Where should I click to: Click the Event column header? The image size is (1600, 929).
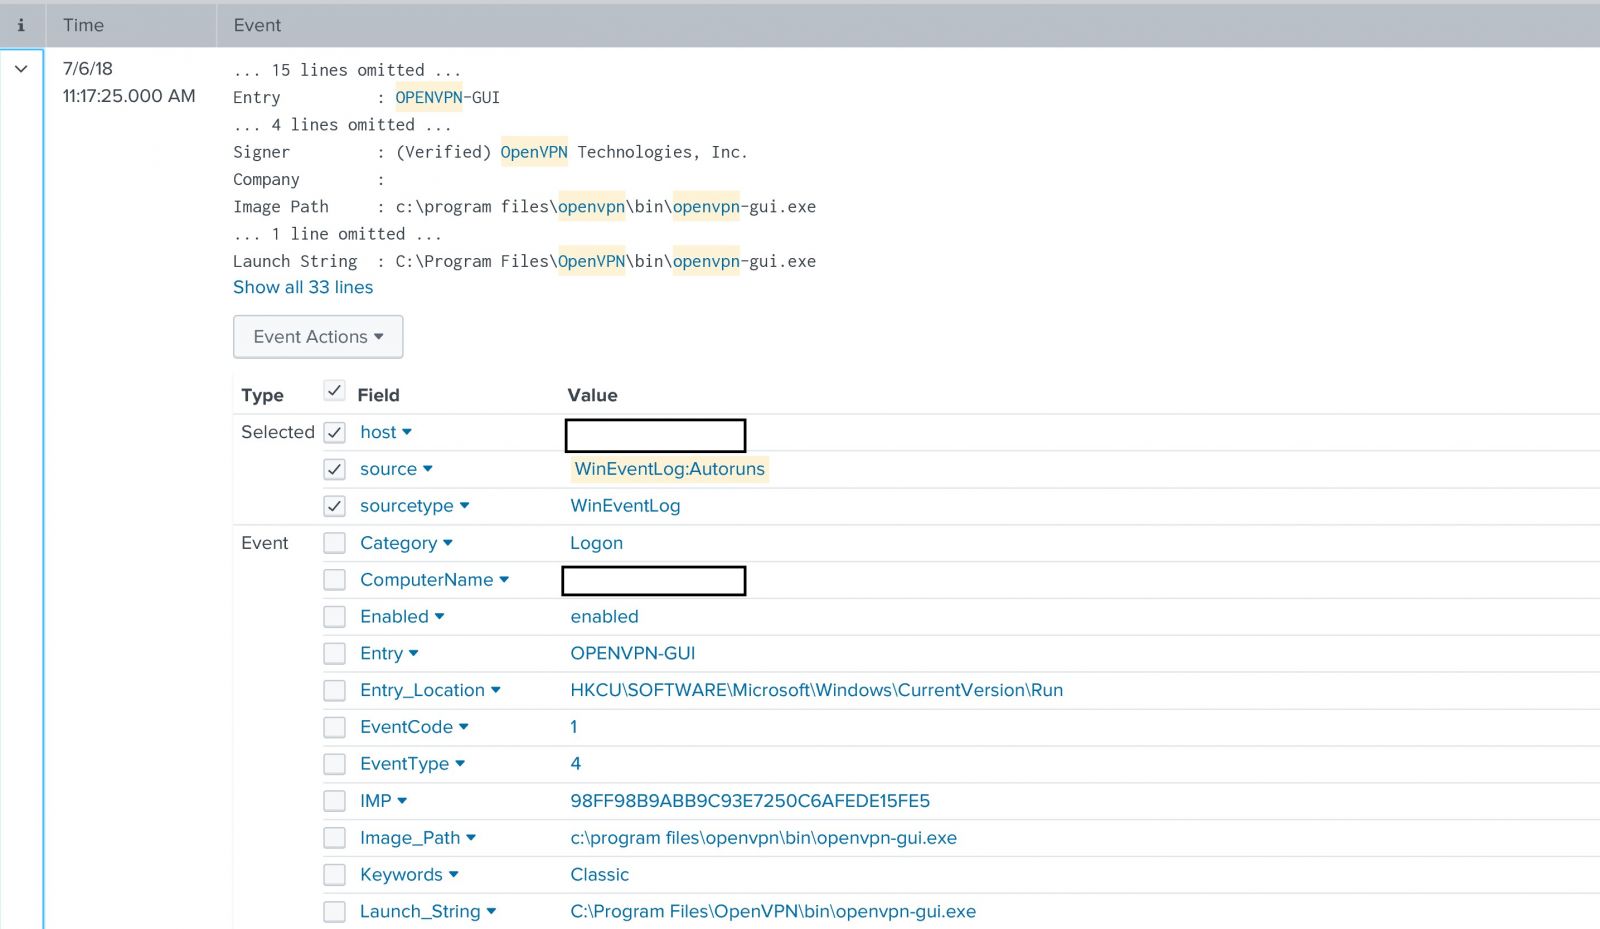click(x=257, y=25)
